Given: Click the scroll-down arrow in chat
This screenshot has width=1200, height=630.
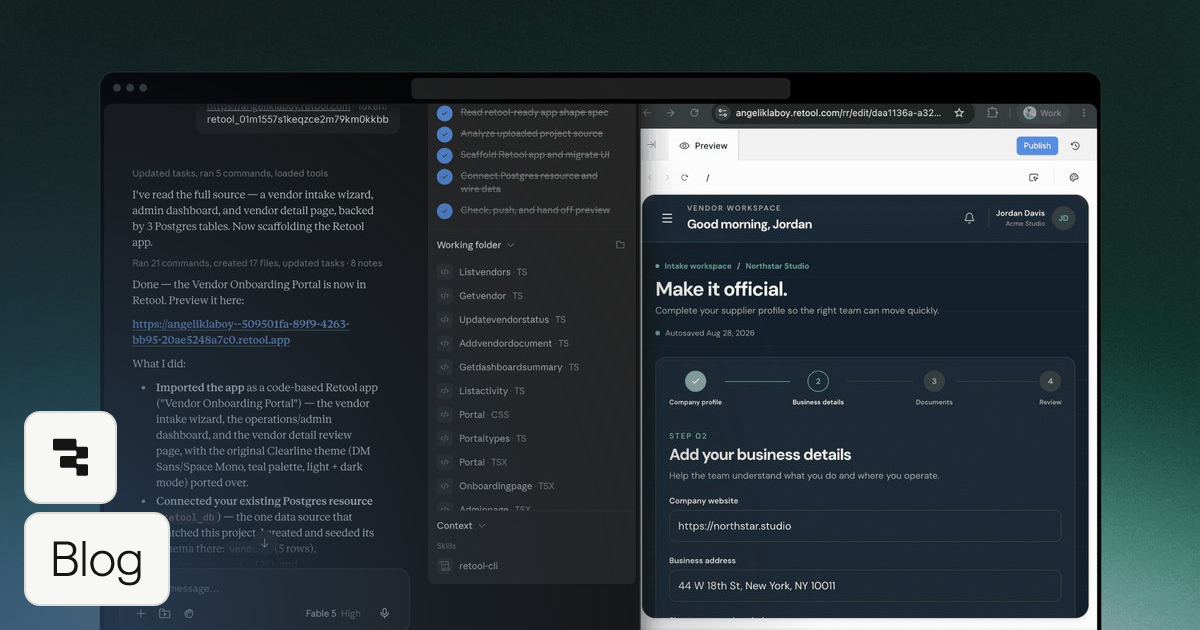Looking at the screenshot, I should 265,542.
